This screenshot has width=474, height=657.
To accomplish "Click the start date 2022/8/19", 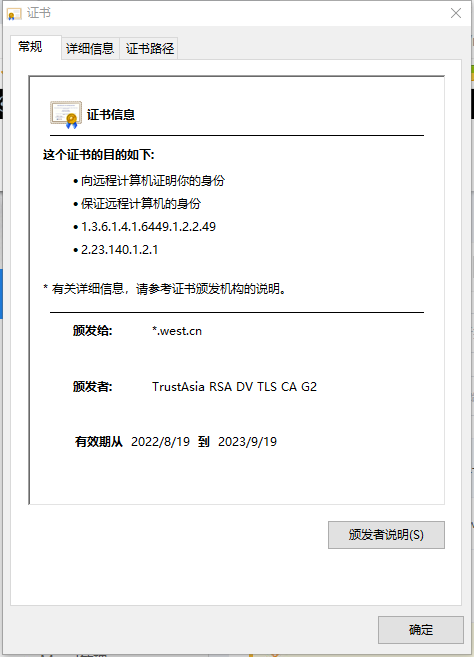I will coord(161,442).
